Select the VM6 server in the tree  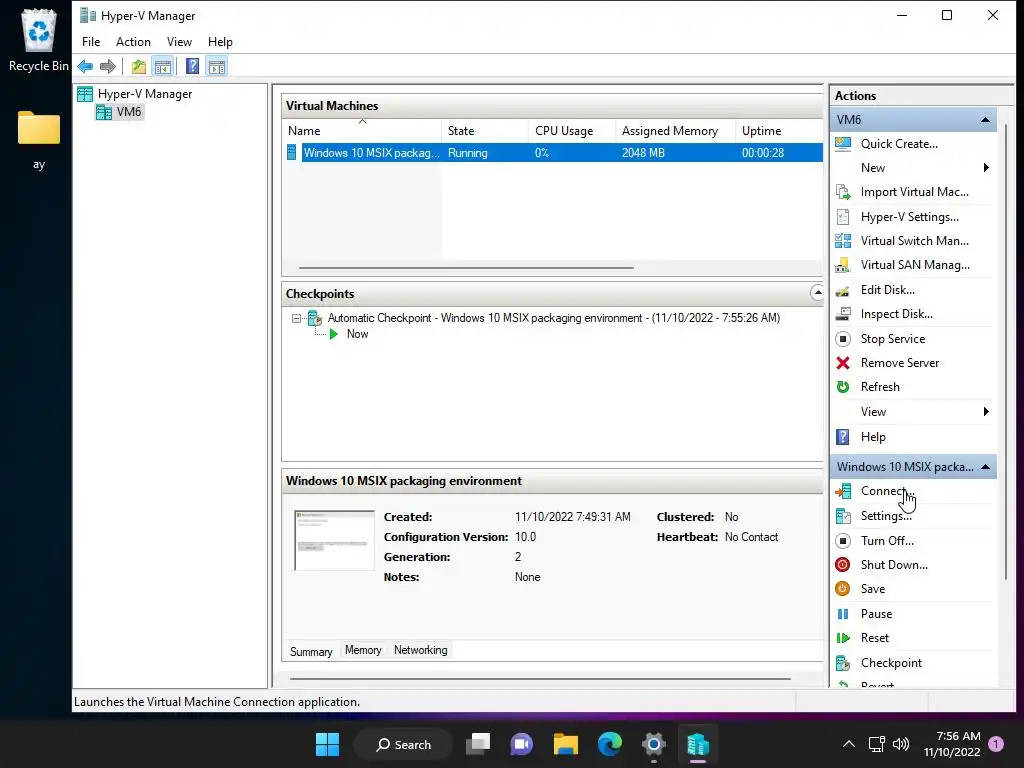click(x=119, y=112)
